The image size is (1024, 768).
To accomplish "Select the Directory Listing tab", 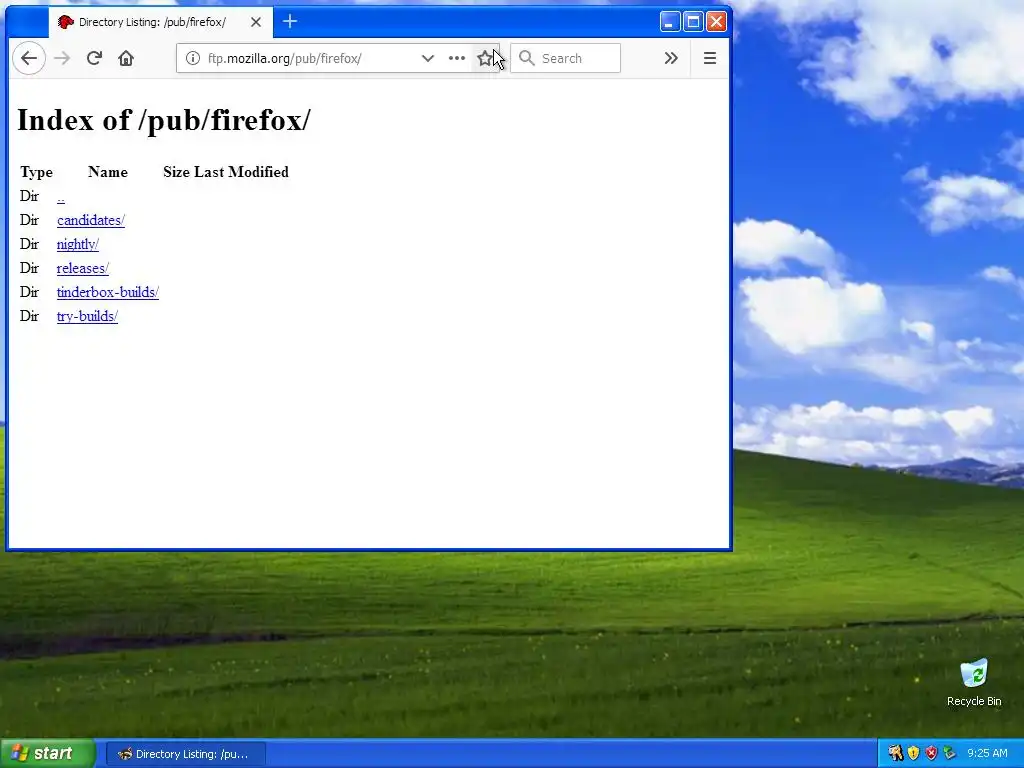I will [x=159, y=22].
